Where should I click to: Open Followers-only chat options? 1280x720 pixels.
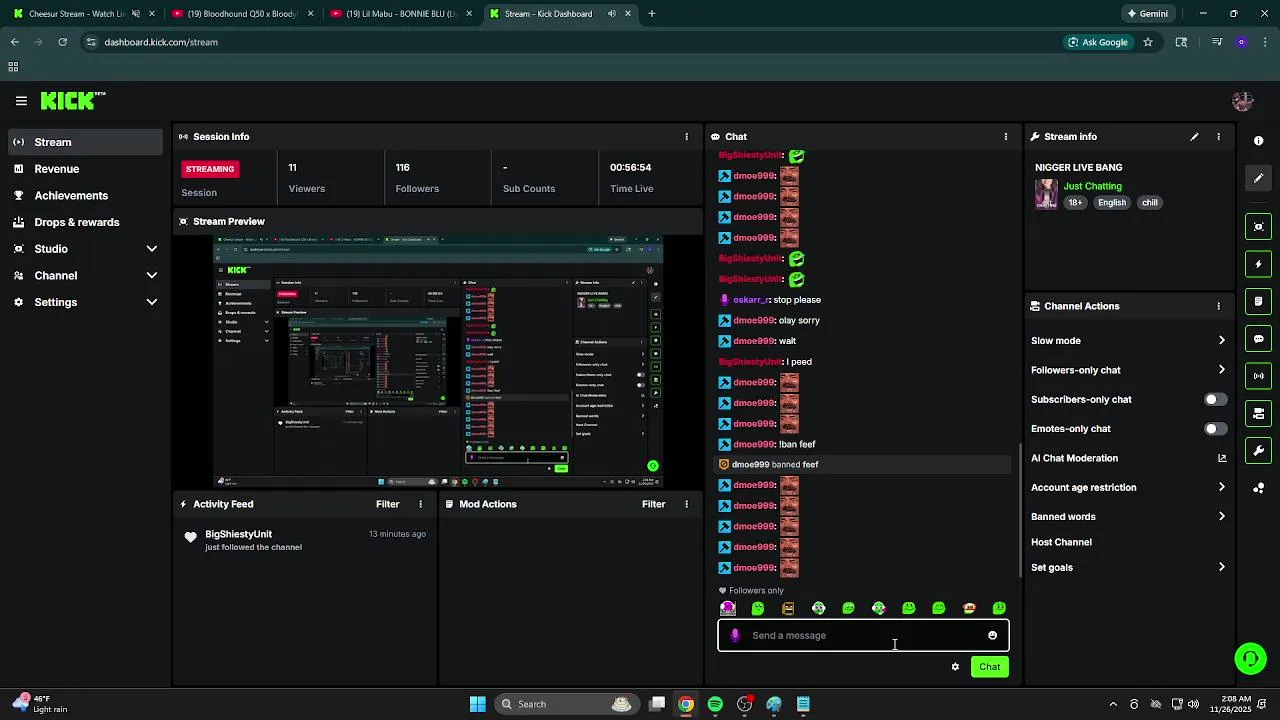point(1128,370)
